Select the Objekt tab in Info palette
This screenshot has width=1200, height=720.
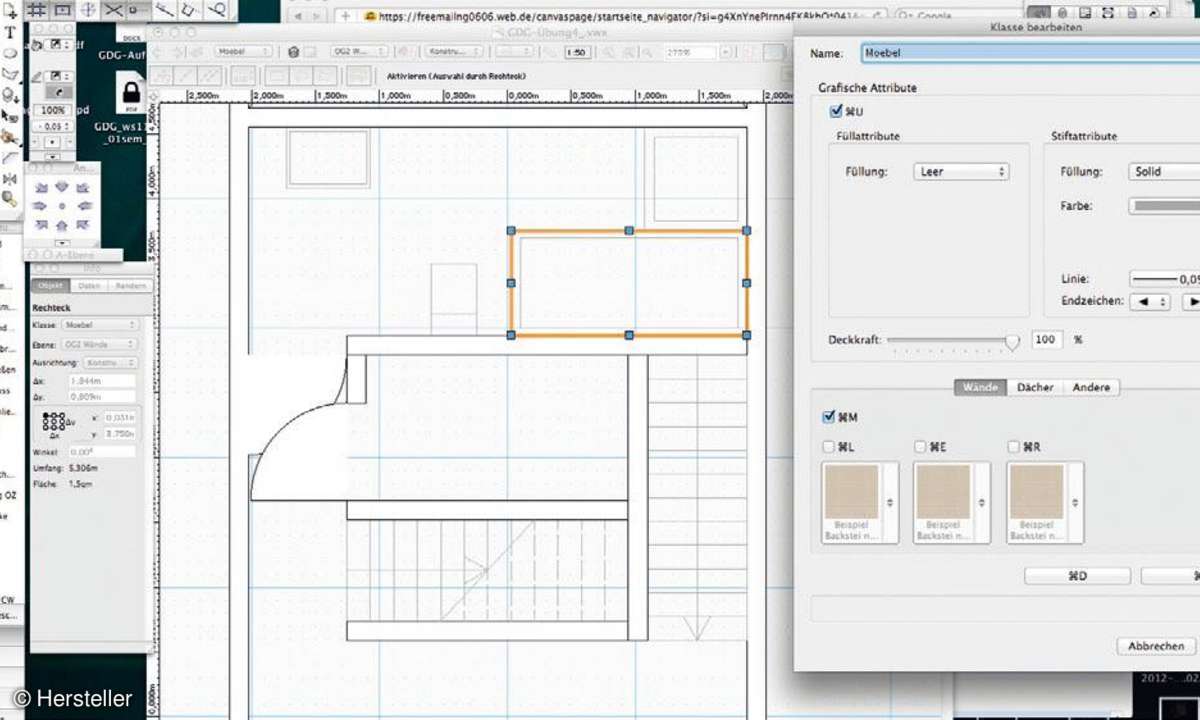50,287
